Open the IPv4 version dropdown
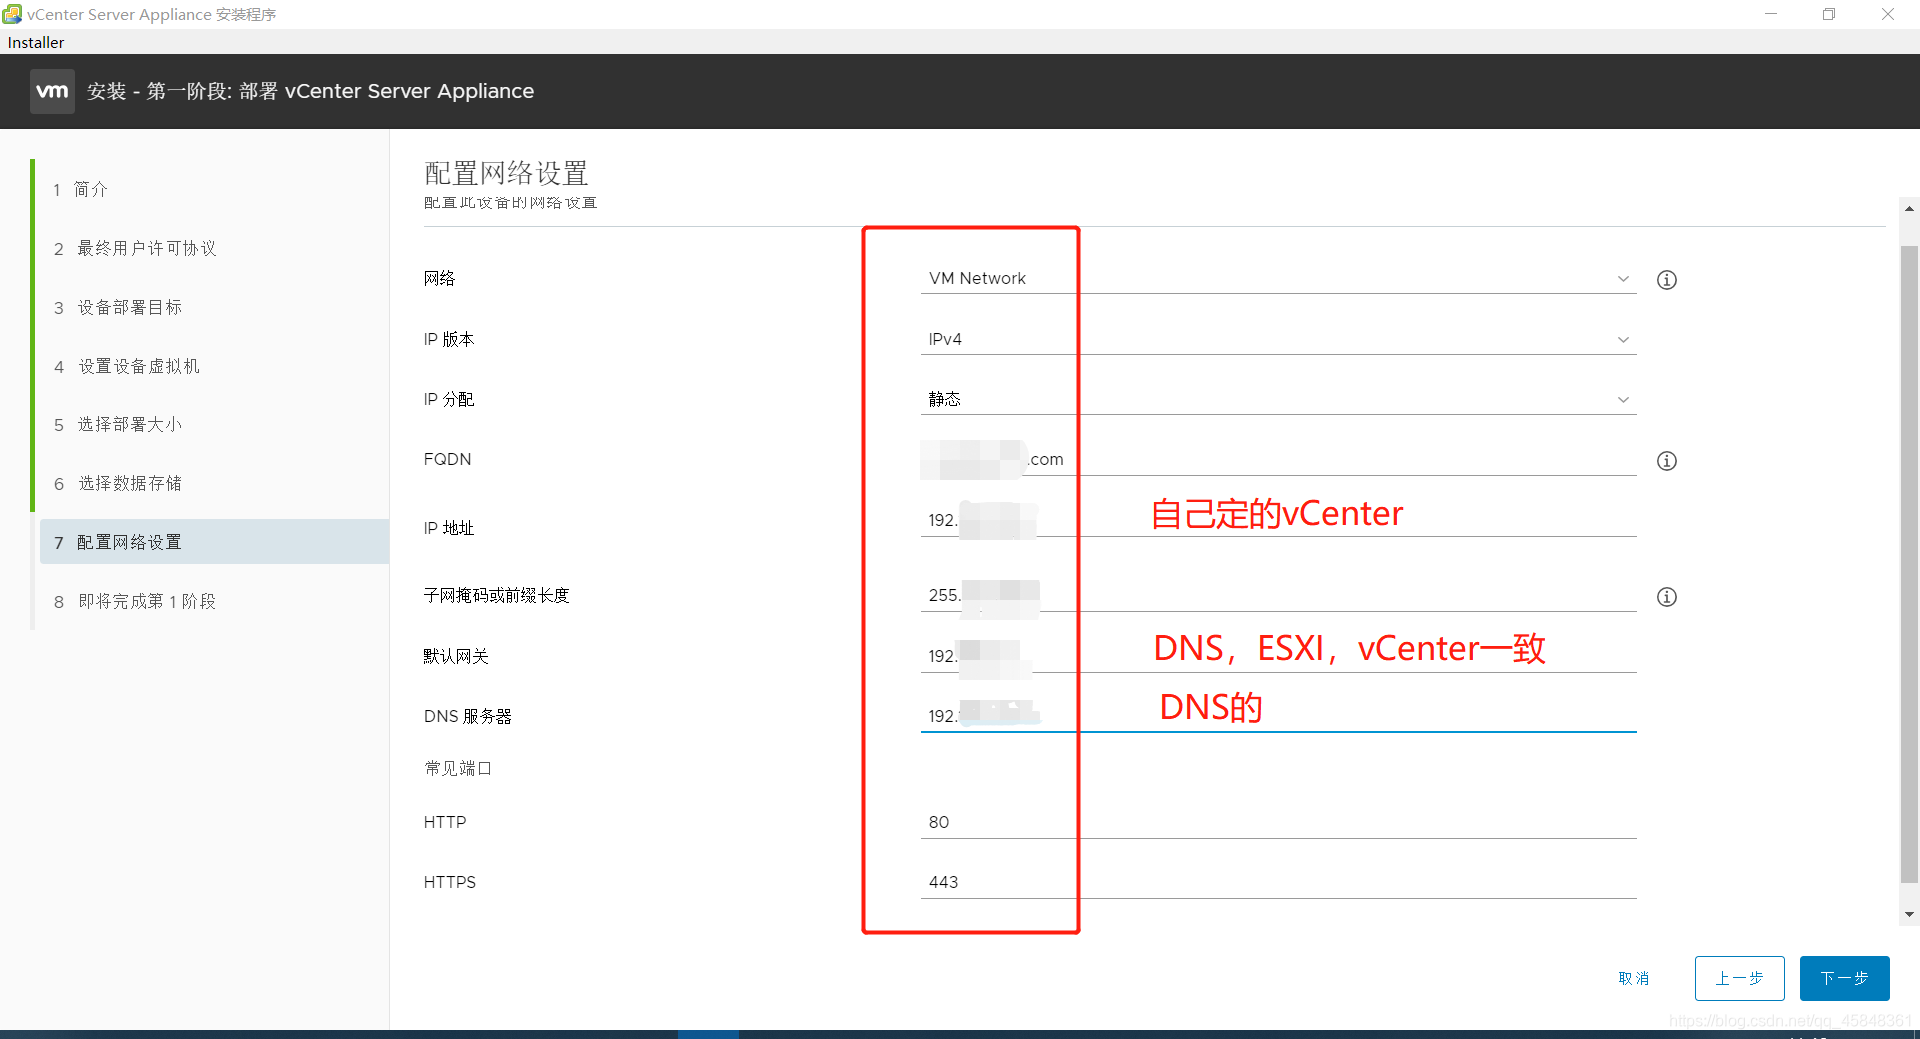1920x1039 pixels. click(x=1278, y=339)
